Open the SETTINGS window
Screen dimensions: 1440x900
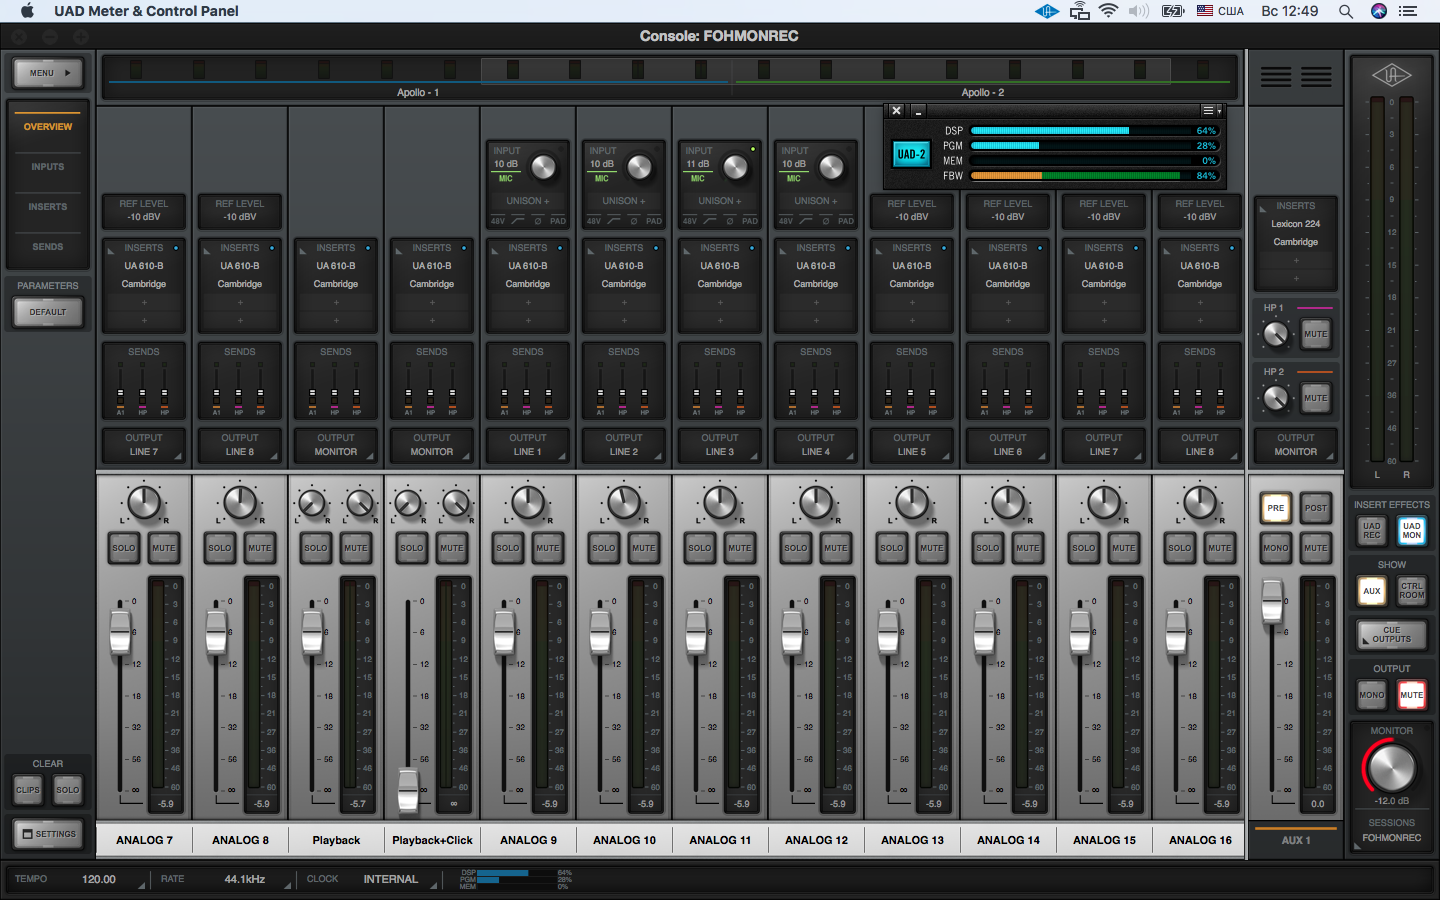click(x=48, y=834)
